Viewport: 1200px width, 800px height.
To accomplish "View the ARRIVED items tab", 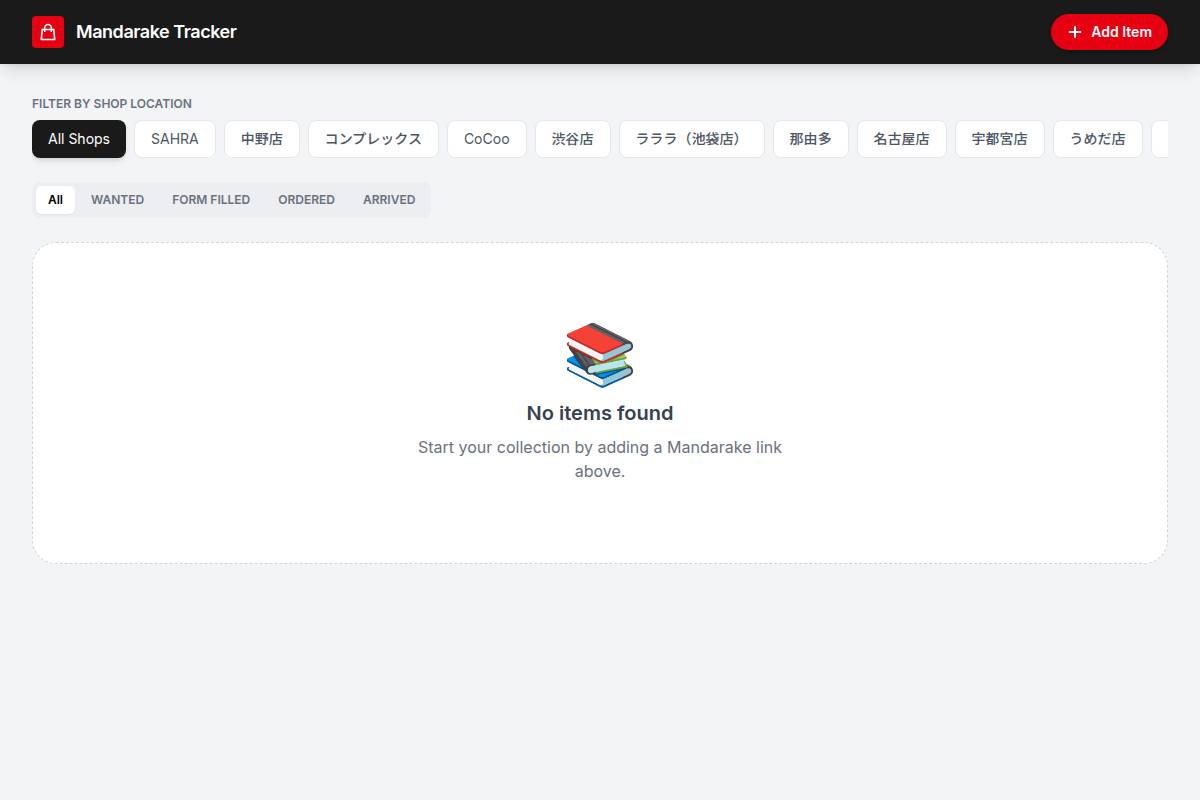I will tap(389, 200).
